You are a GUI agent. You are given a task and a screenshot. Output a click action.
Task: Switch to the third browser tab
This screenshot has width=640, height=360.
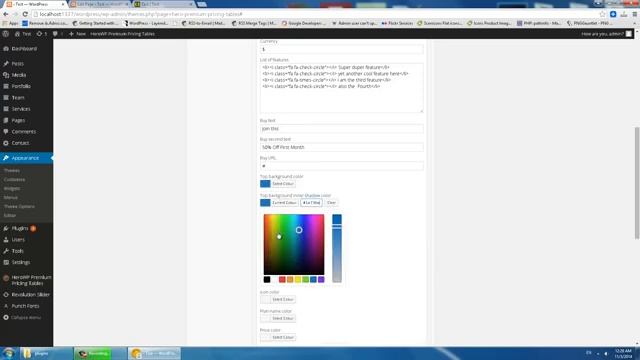click(163, 4)
